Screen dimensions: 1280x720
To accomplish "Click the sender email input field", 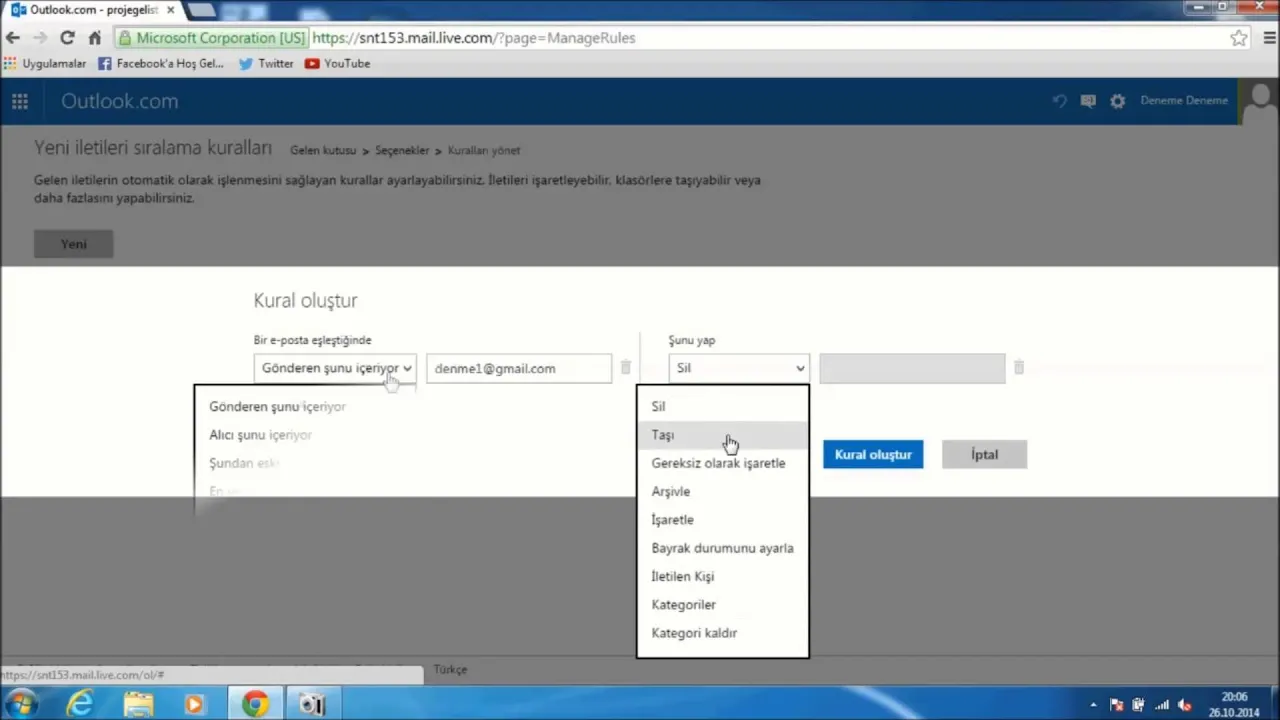I will [x=519, y=368].
